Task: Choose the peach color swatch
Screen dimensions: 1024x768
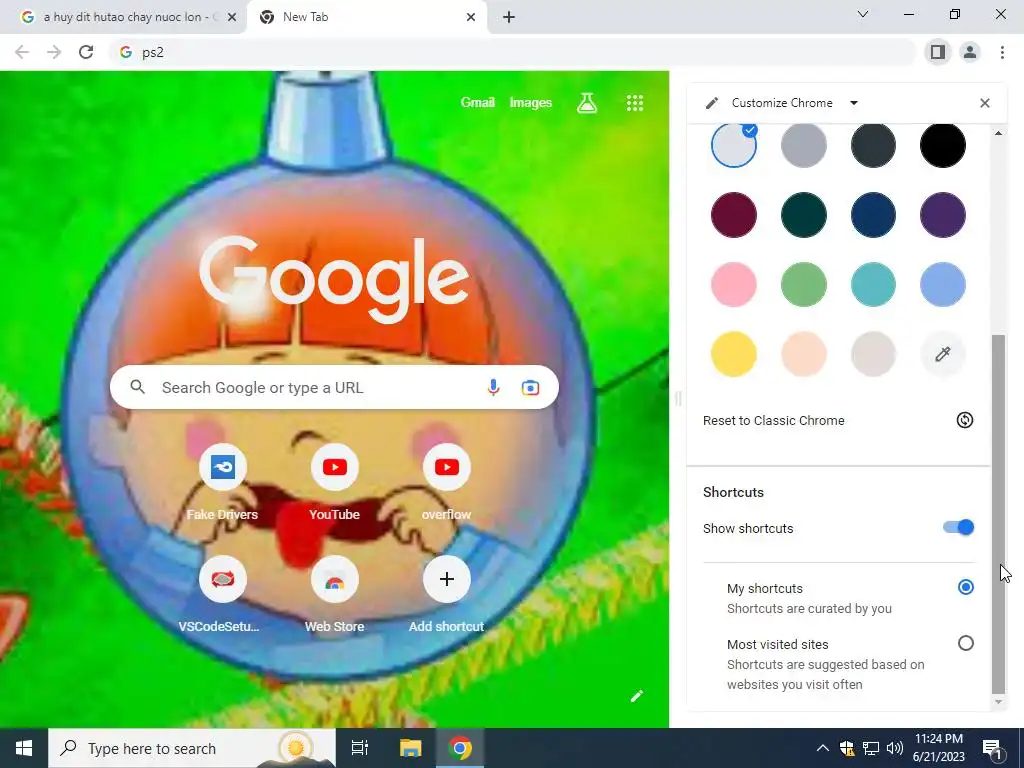Action: point(803,354)
